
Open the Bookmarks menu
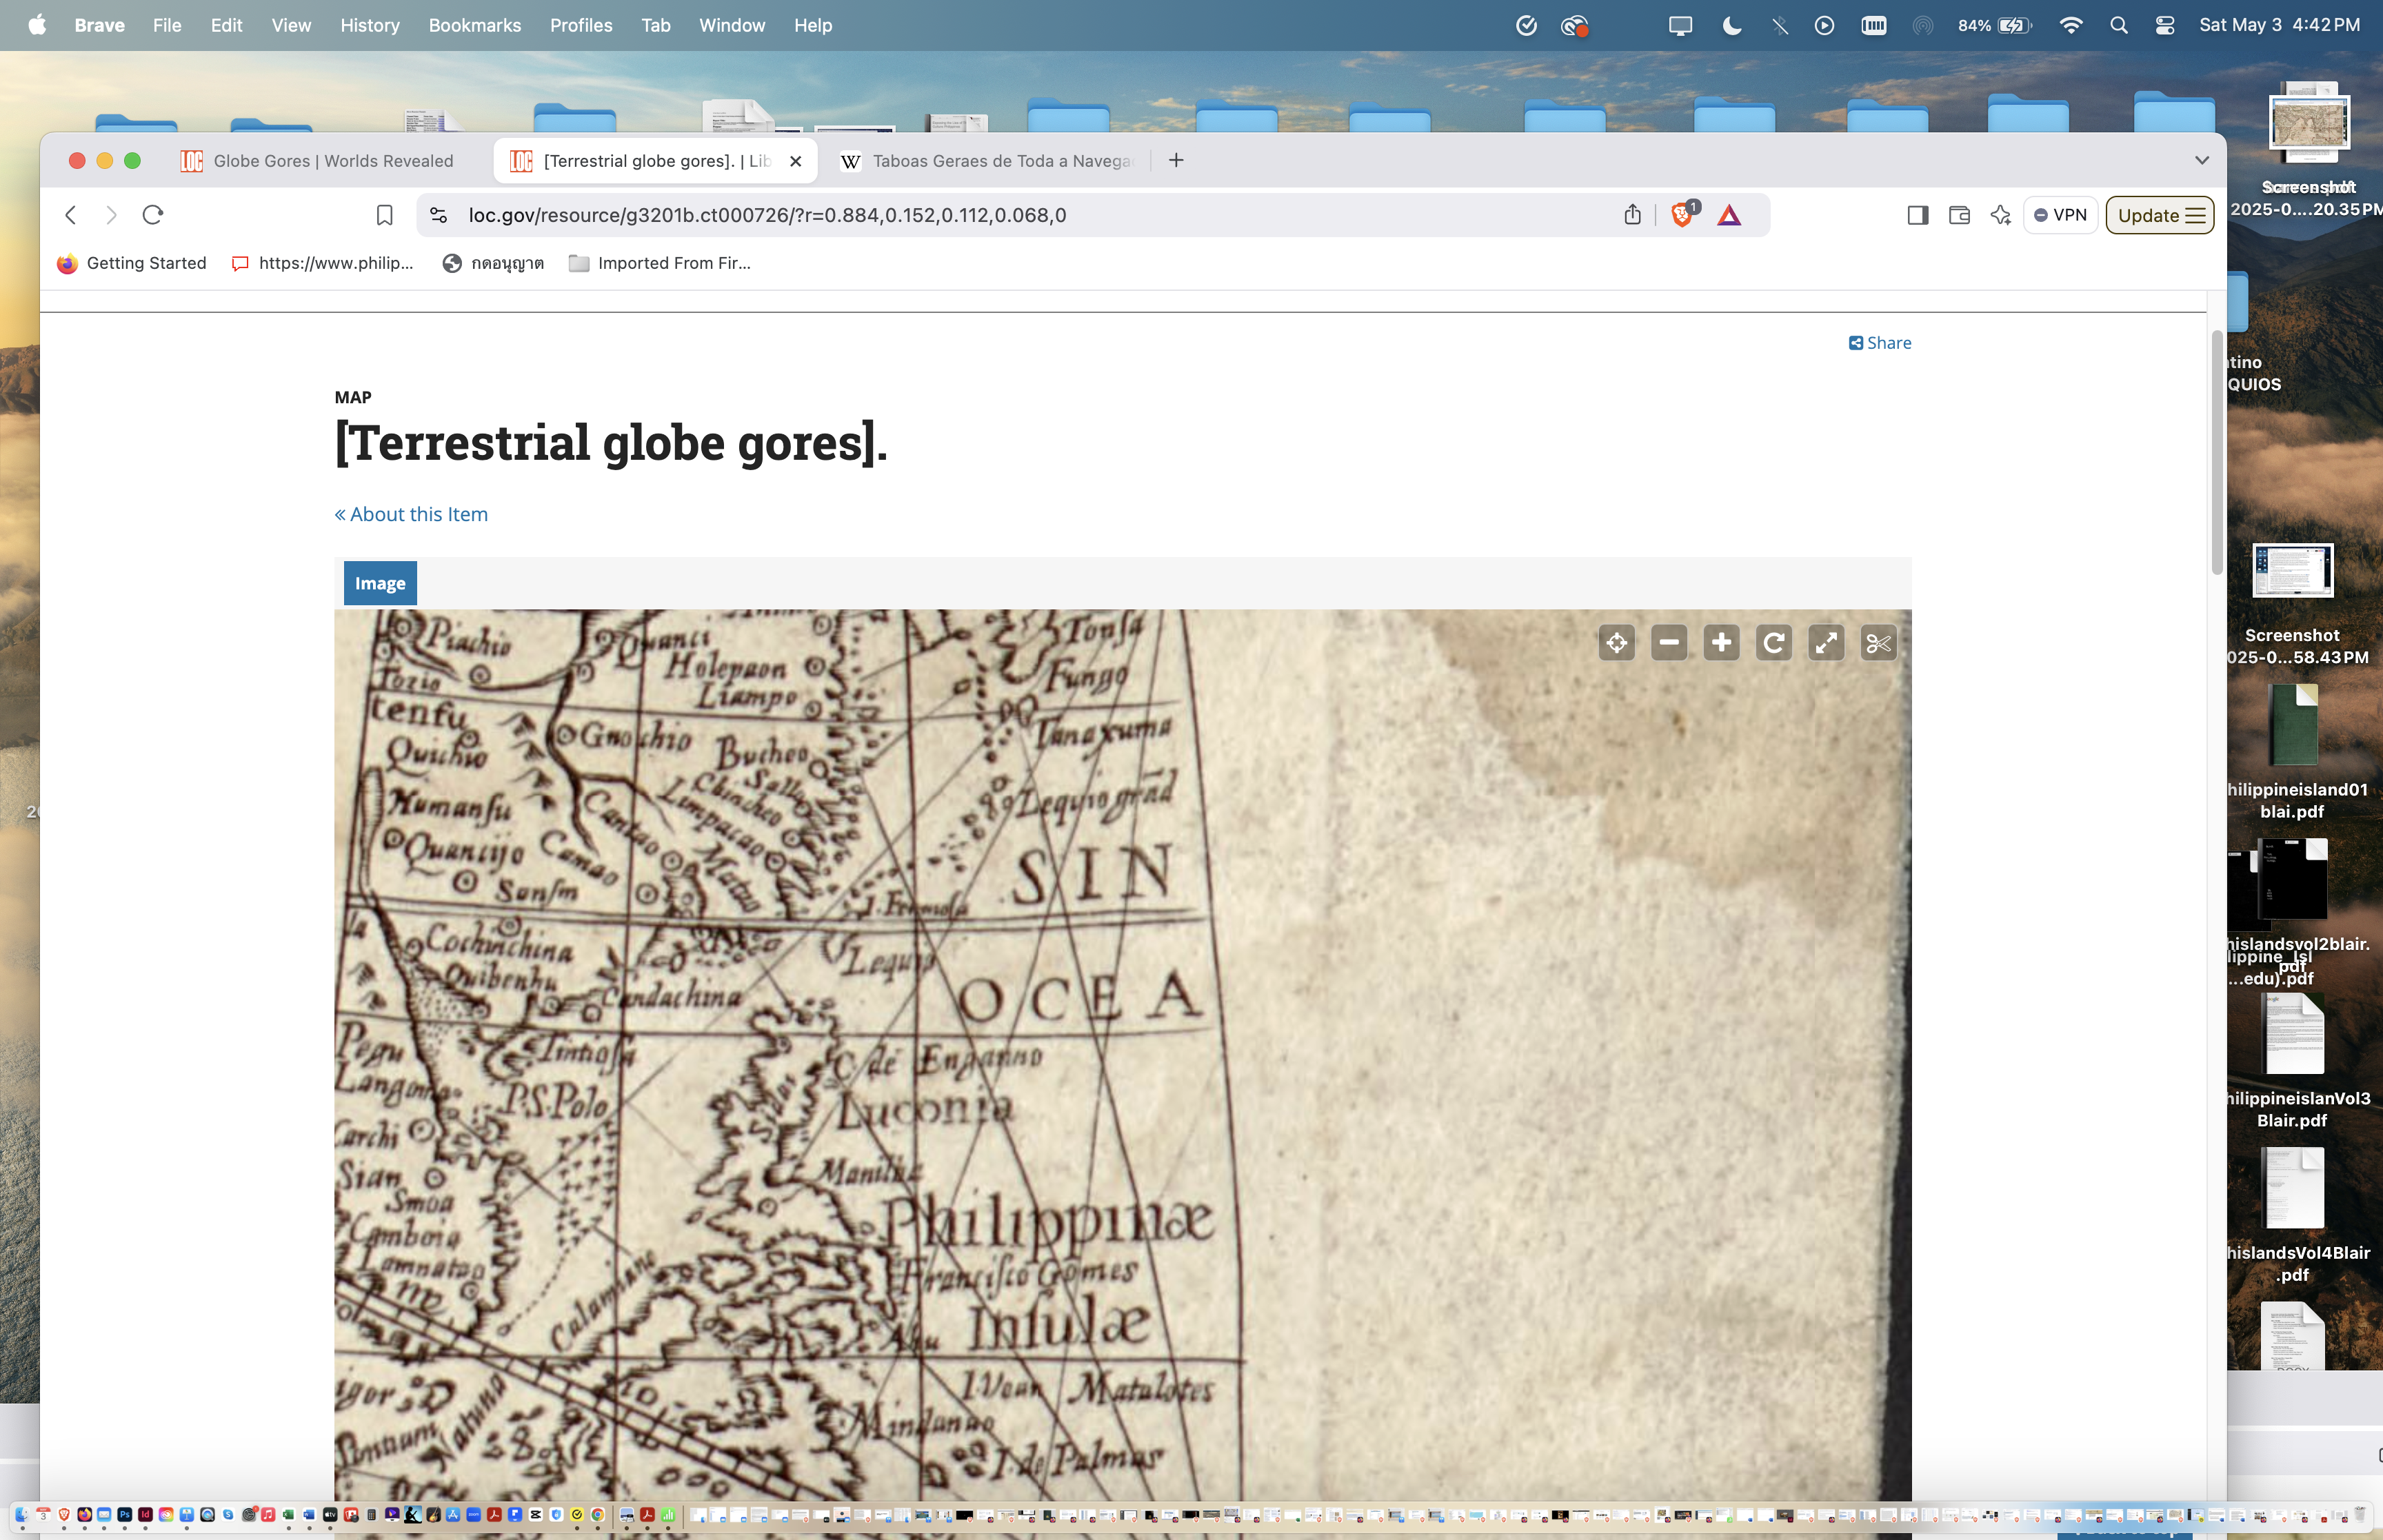pyautogui.click(x=474, y=25)
